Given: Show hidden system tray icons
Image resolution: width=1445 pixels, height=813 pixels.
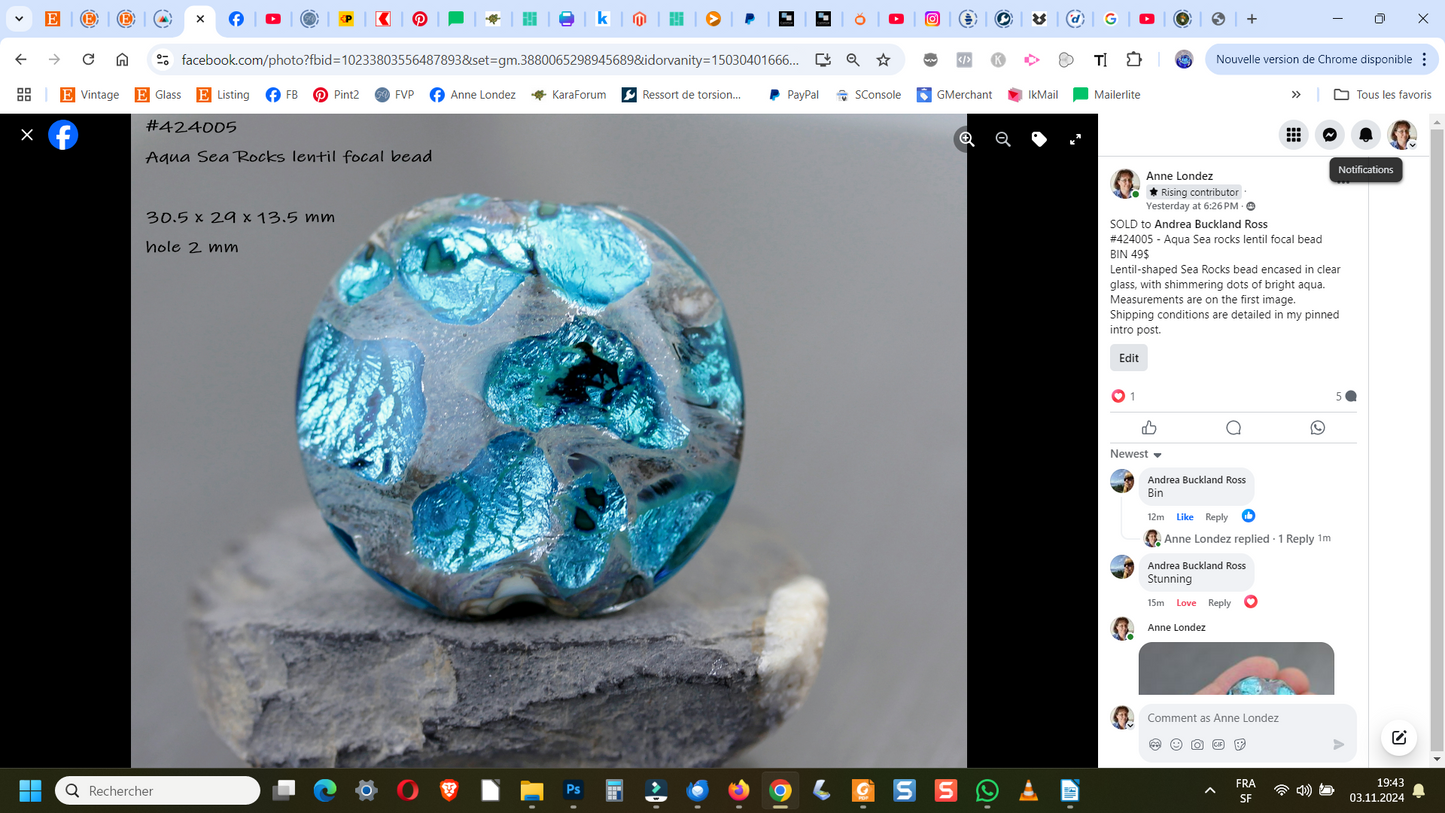Looking at the screenshot, I should 1210,791.
